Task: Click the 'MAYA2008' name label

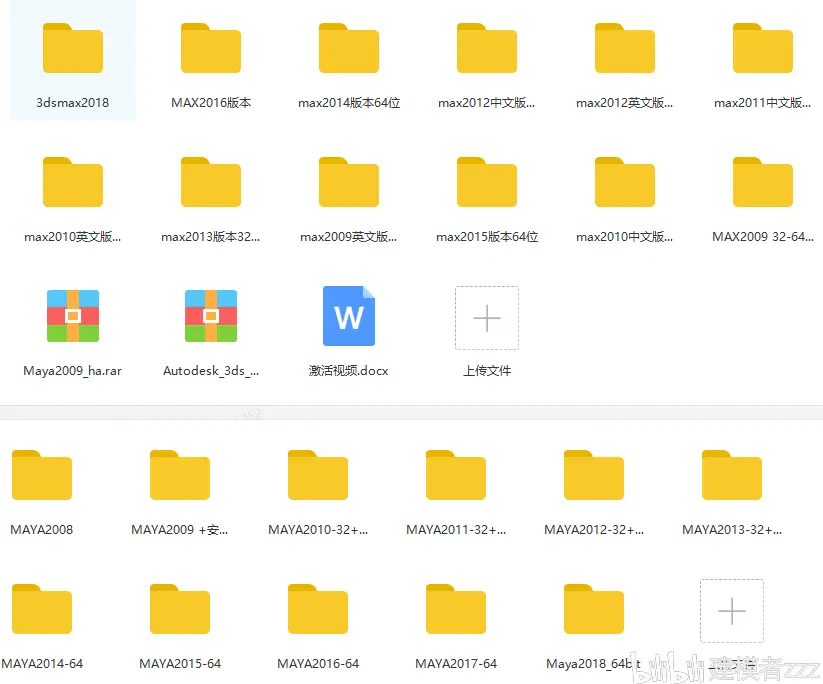Action: (41, 530)
